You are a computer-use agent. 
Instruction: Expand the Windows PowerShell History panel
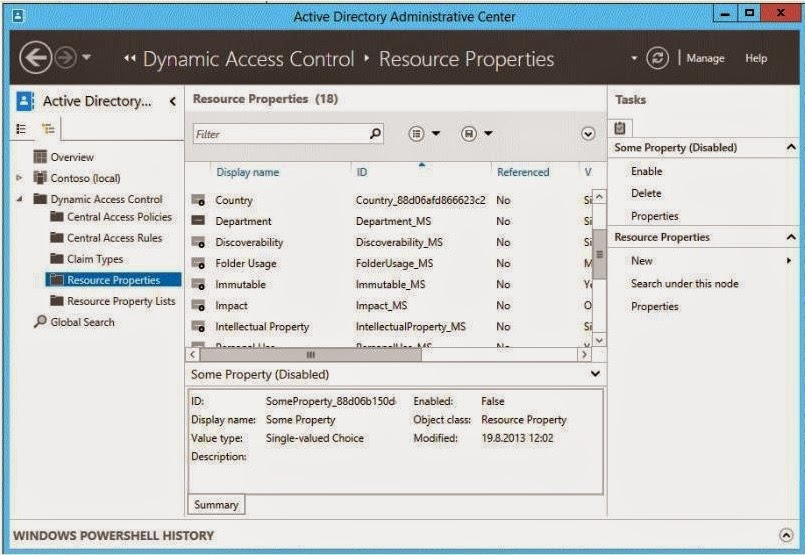(x=786, y=535)
